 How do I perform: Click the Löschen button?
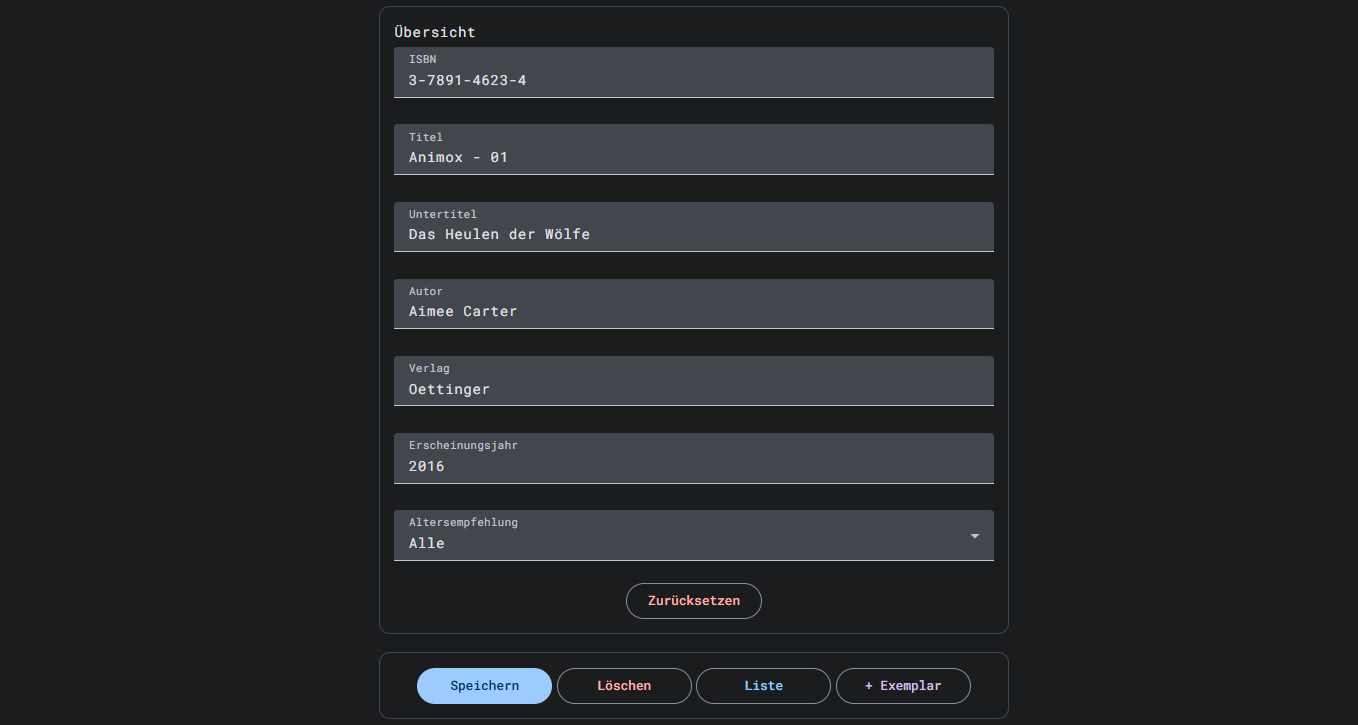point(624,686)
